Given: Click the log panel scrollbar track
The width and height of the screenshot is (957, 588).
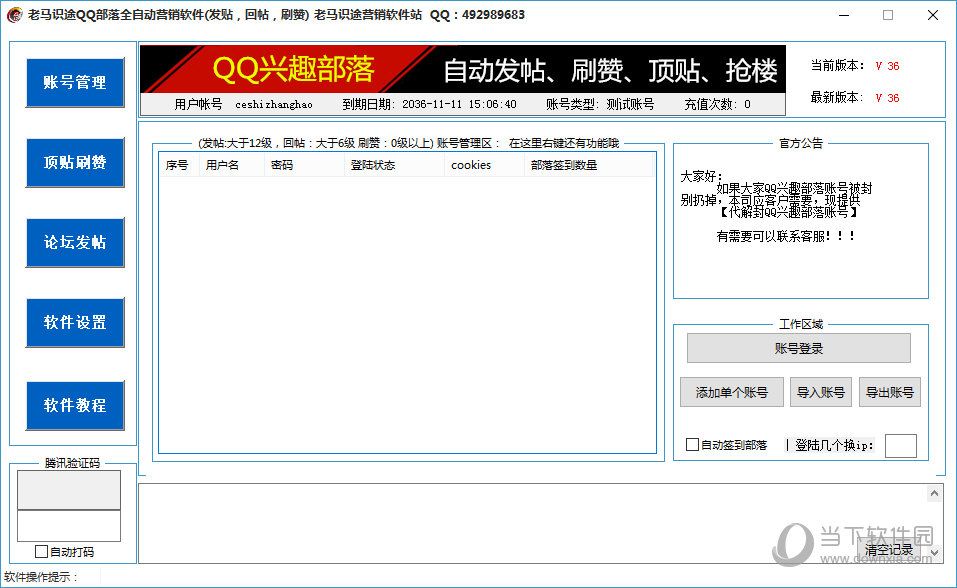Looking at the screenshot, I should coord(936,520).
